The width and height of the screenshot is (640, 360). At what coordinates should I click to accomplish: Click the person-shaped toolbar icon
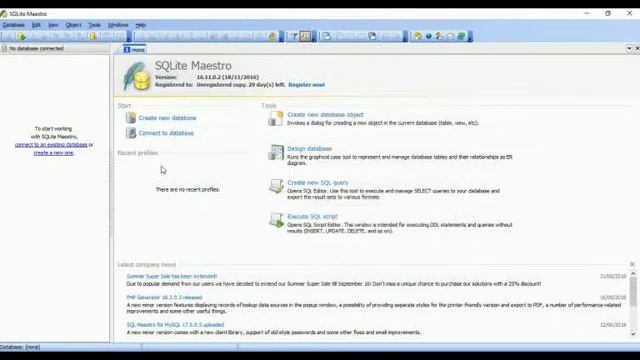439,37
